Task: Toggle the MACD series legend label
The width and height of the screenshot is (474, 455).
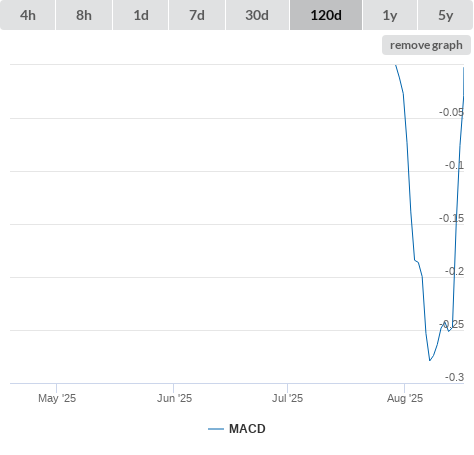Action: (x=247, y=429)
